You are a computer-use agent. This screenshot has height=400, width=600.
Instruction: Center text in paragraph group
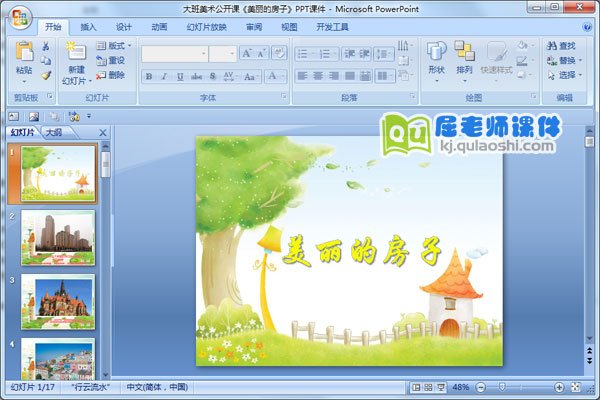point(318,76)
